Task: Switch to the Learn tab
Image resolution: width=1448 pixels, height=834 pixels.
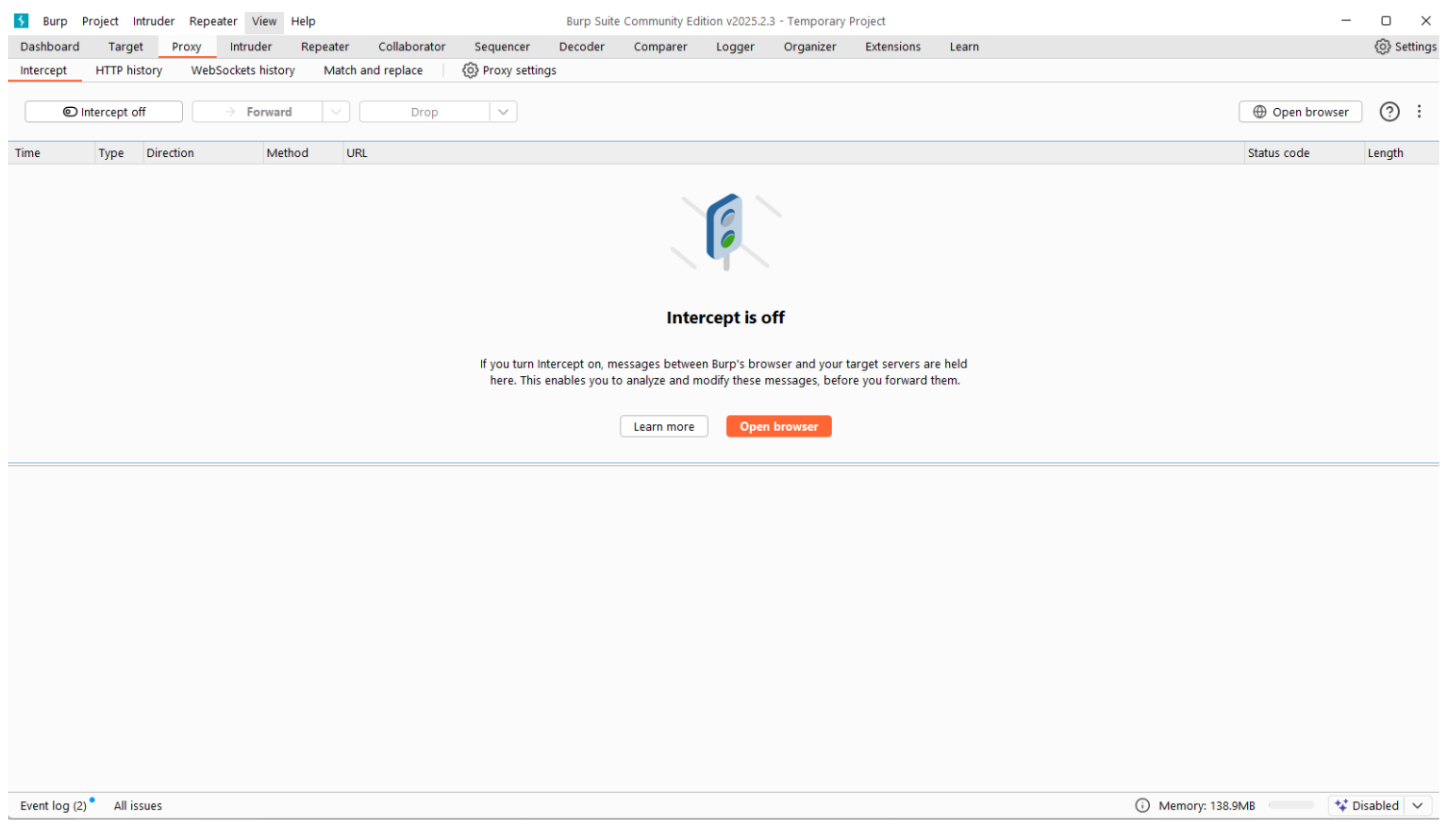Action: coord(964,46)
